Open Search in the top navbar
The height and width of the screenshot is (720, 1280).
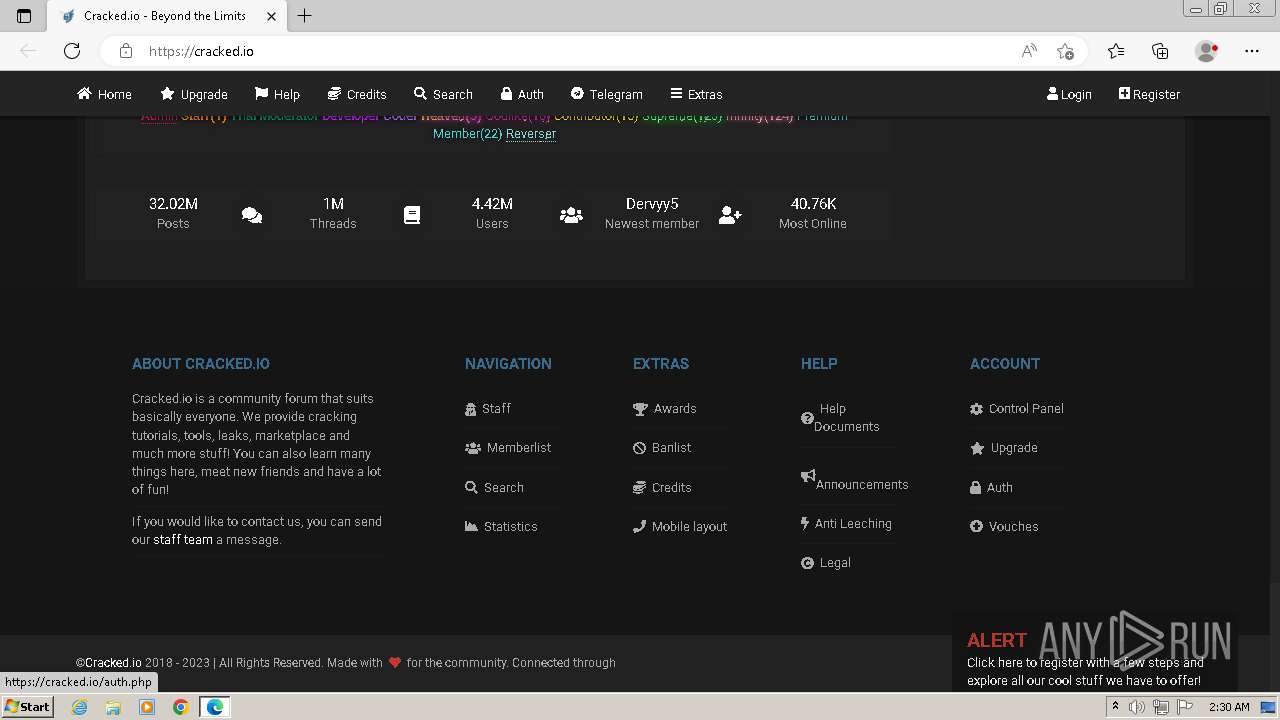443,94
